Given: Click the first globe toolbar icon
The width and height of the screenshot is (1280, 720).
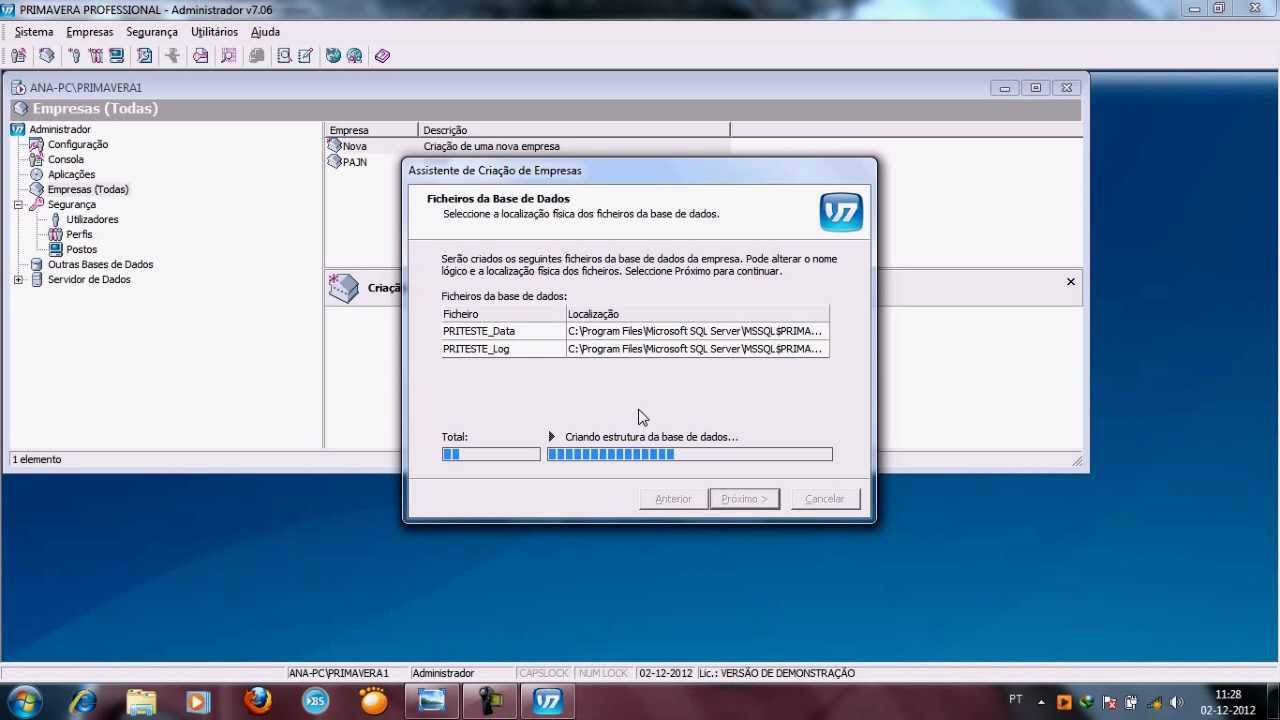Looking at the screenshot, I should (x=334, y=56).
